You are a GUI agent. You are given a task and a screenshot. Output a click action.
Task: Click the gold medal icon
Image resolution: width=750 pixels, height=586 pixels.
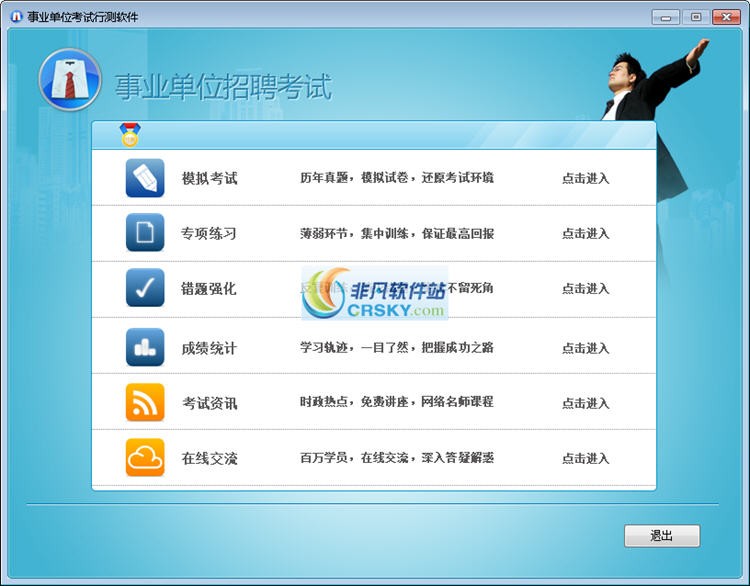pos(130,134)
